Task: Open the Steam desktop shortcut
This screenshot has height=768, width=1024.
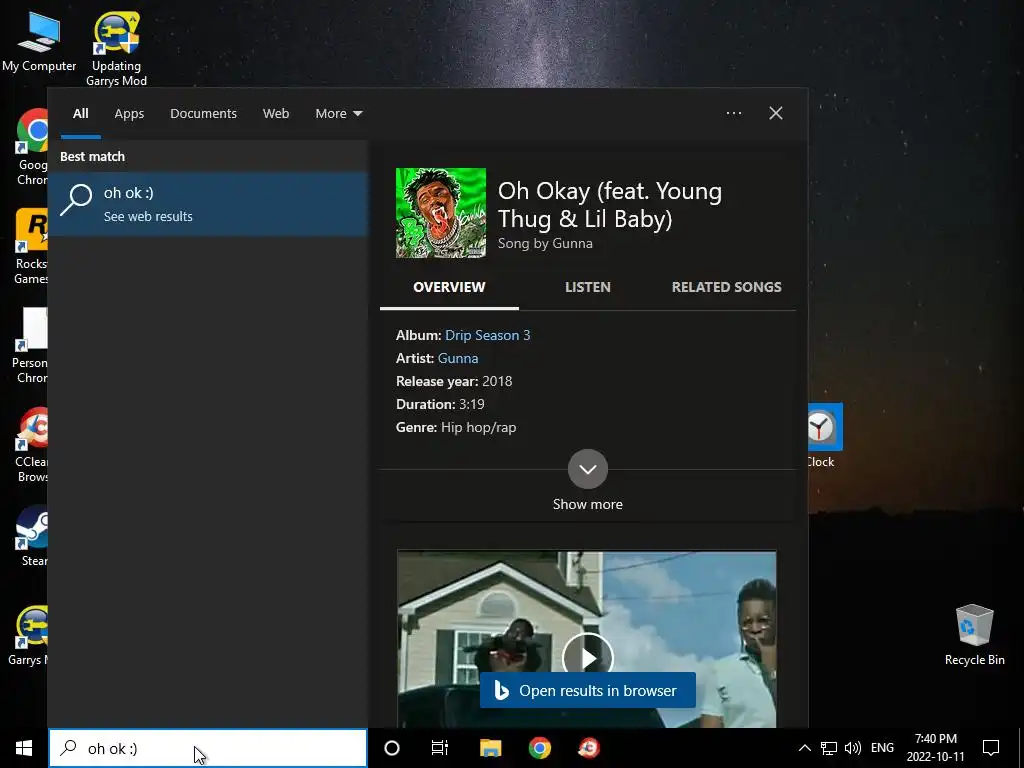Action: (32, 537)
